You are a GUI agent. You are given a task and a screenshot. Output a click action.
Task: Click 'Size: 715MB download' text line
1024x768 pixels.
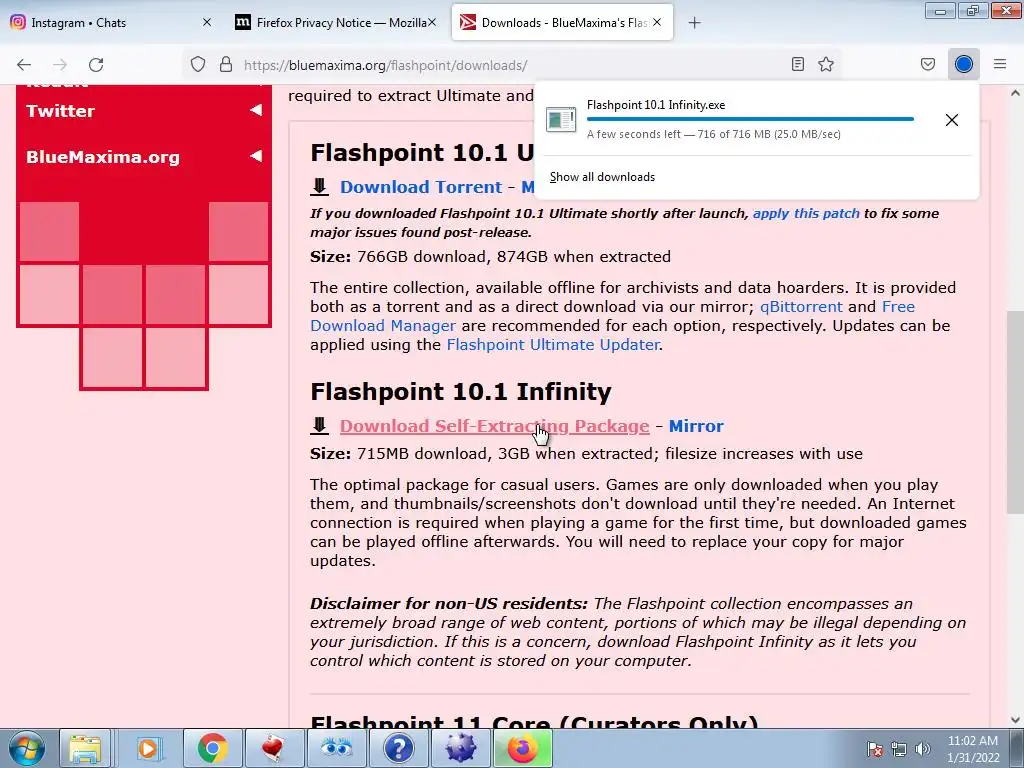tap(586, 454)
